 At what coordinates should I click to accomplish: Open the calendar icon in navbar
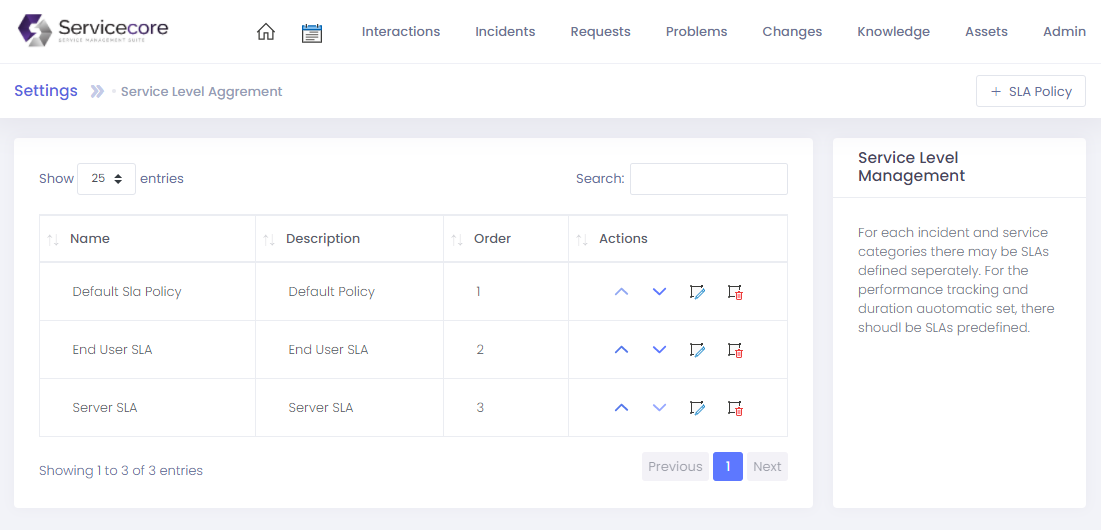[312, 32]
